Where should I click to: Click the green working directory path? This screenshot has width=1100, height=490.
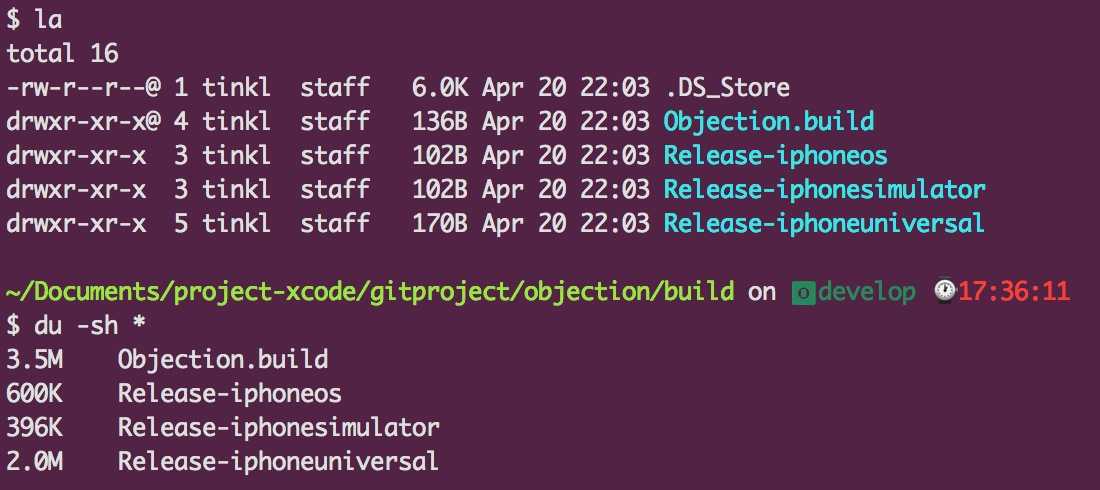[x=370, y=292]
